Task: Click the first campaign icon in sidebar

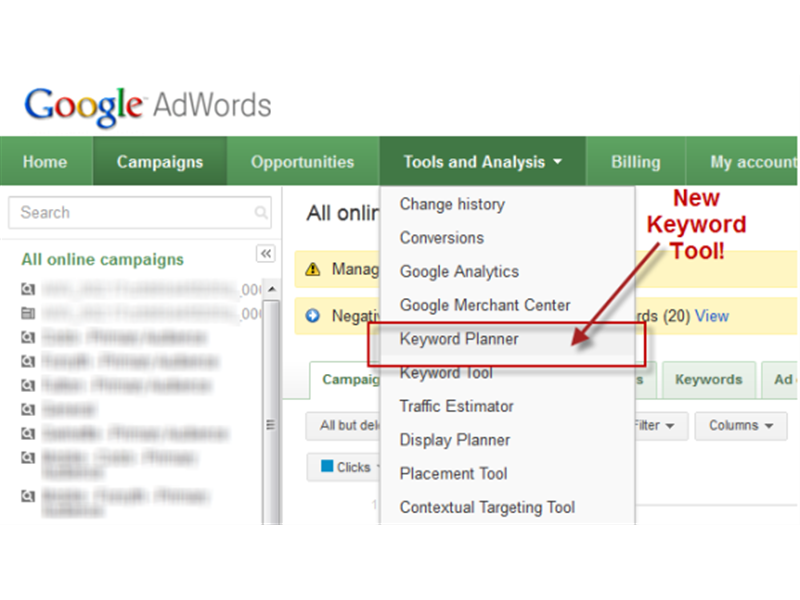Action: tap(28, 289)
